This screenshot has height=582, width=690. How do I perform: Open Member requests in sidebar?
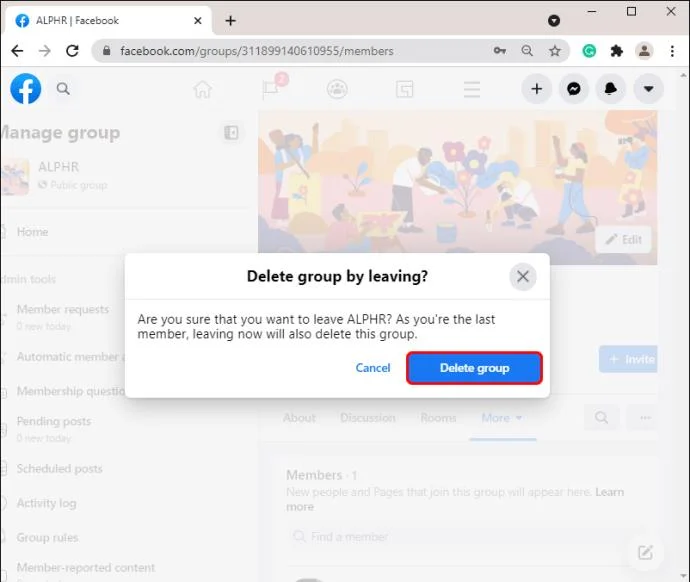tap(63, 309)
